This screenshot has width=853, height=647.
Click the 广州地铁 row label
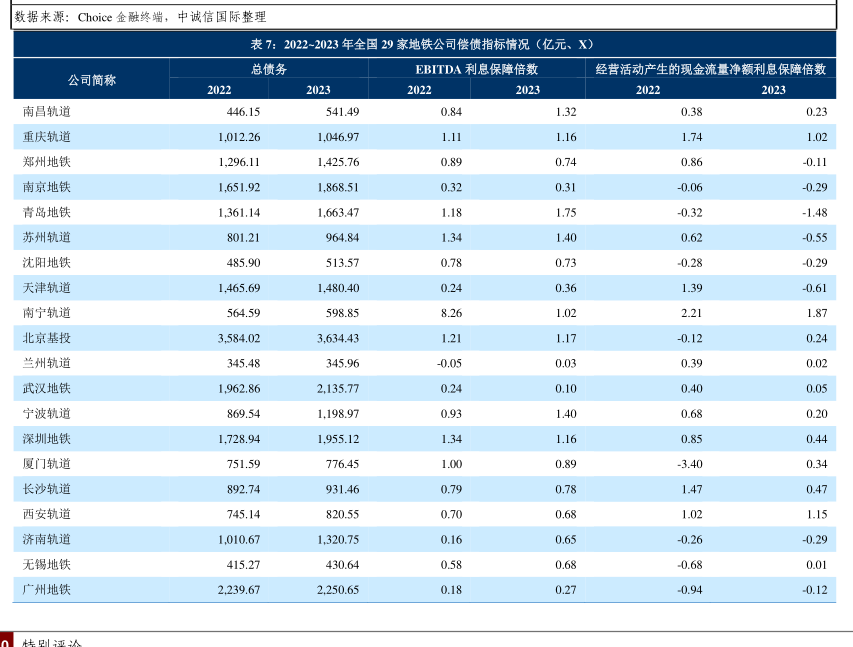[x=47, y=590]
